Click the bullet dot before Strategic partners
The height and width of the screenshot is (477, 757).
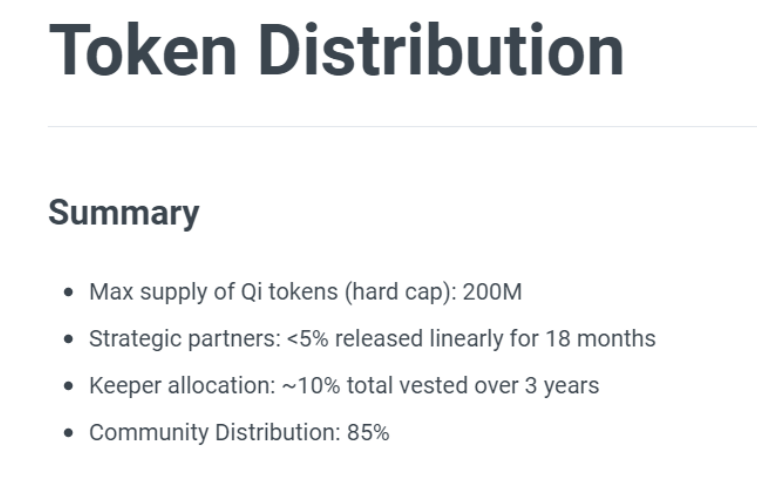(x=69, y=339)
